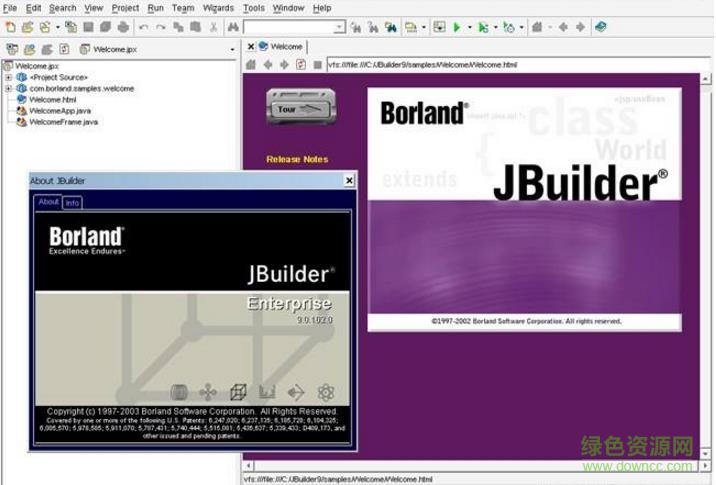Open the Debug configuration dropdown arrow

coord(495,27)
